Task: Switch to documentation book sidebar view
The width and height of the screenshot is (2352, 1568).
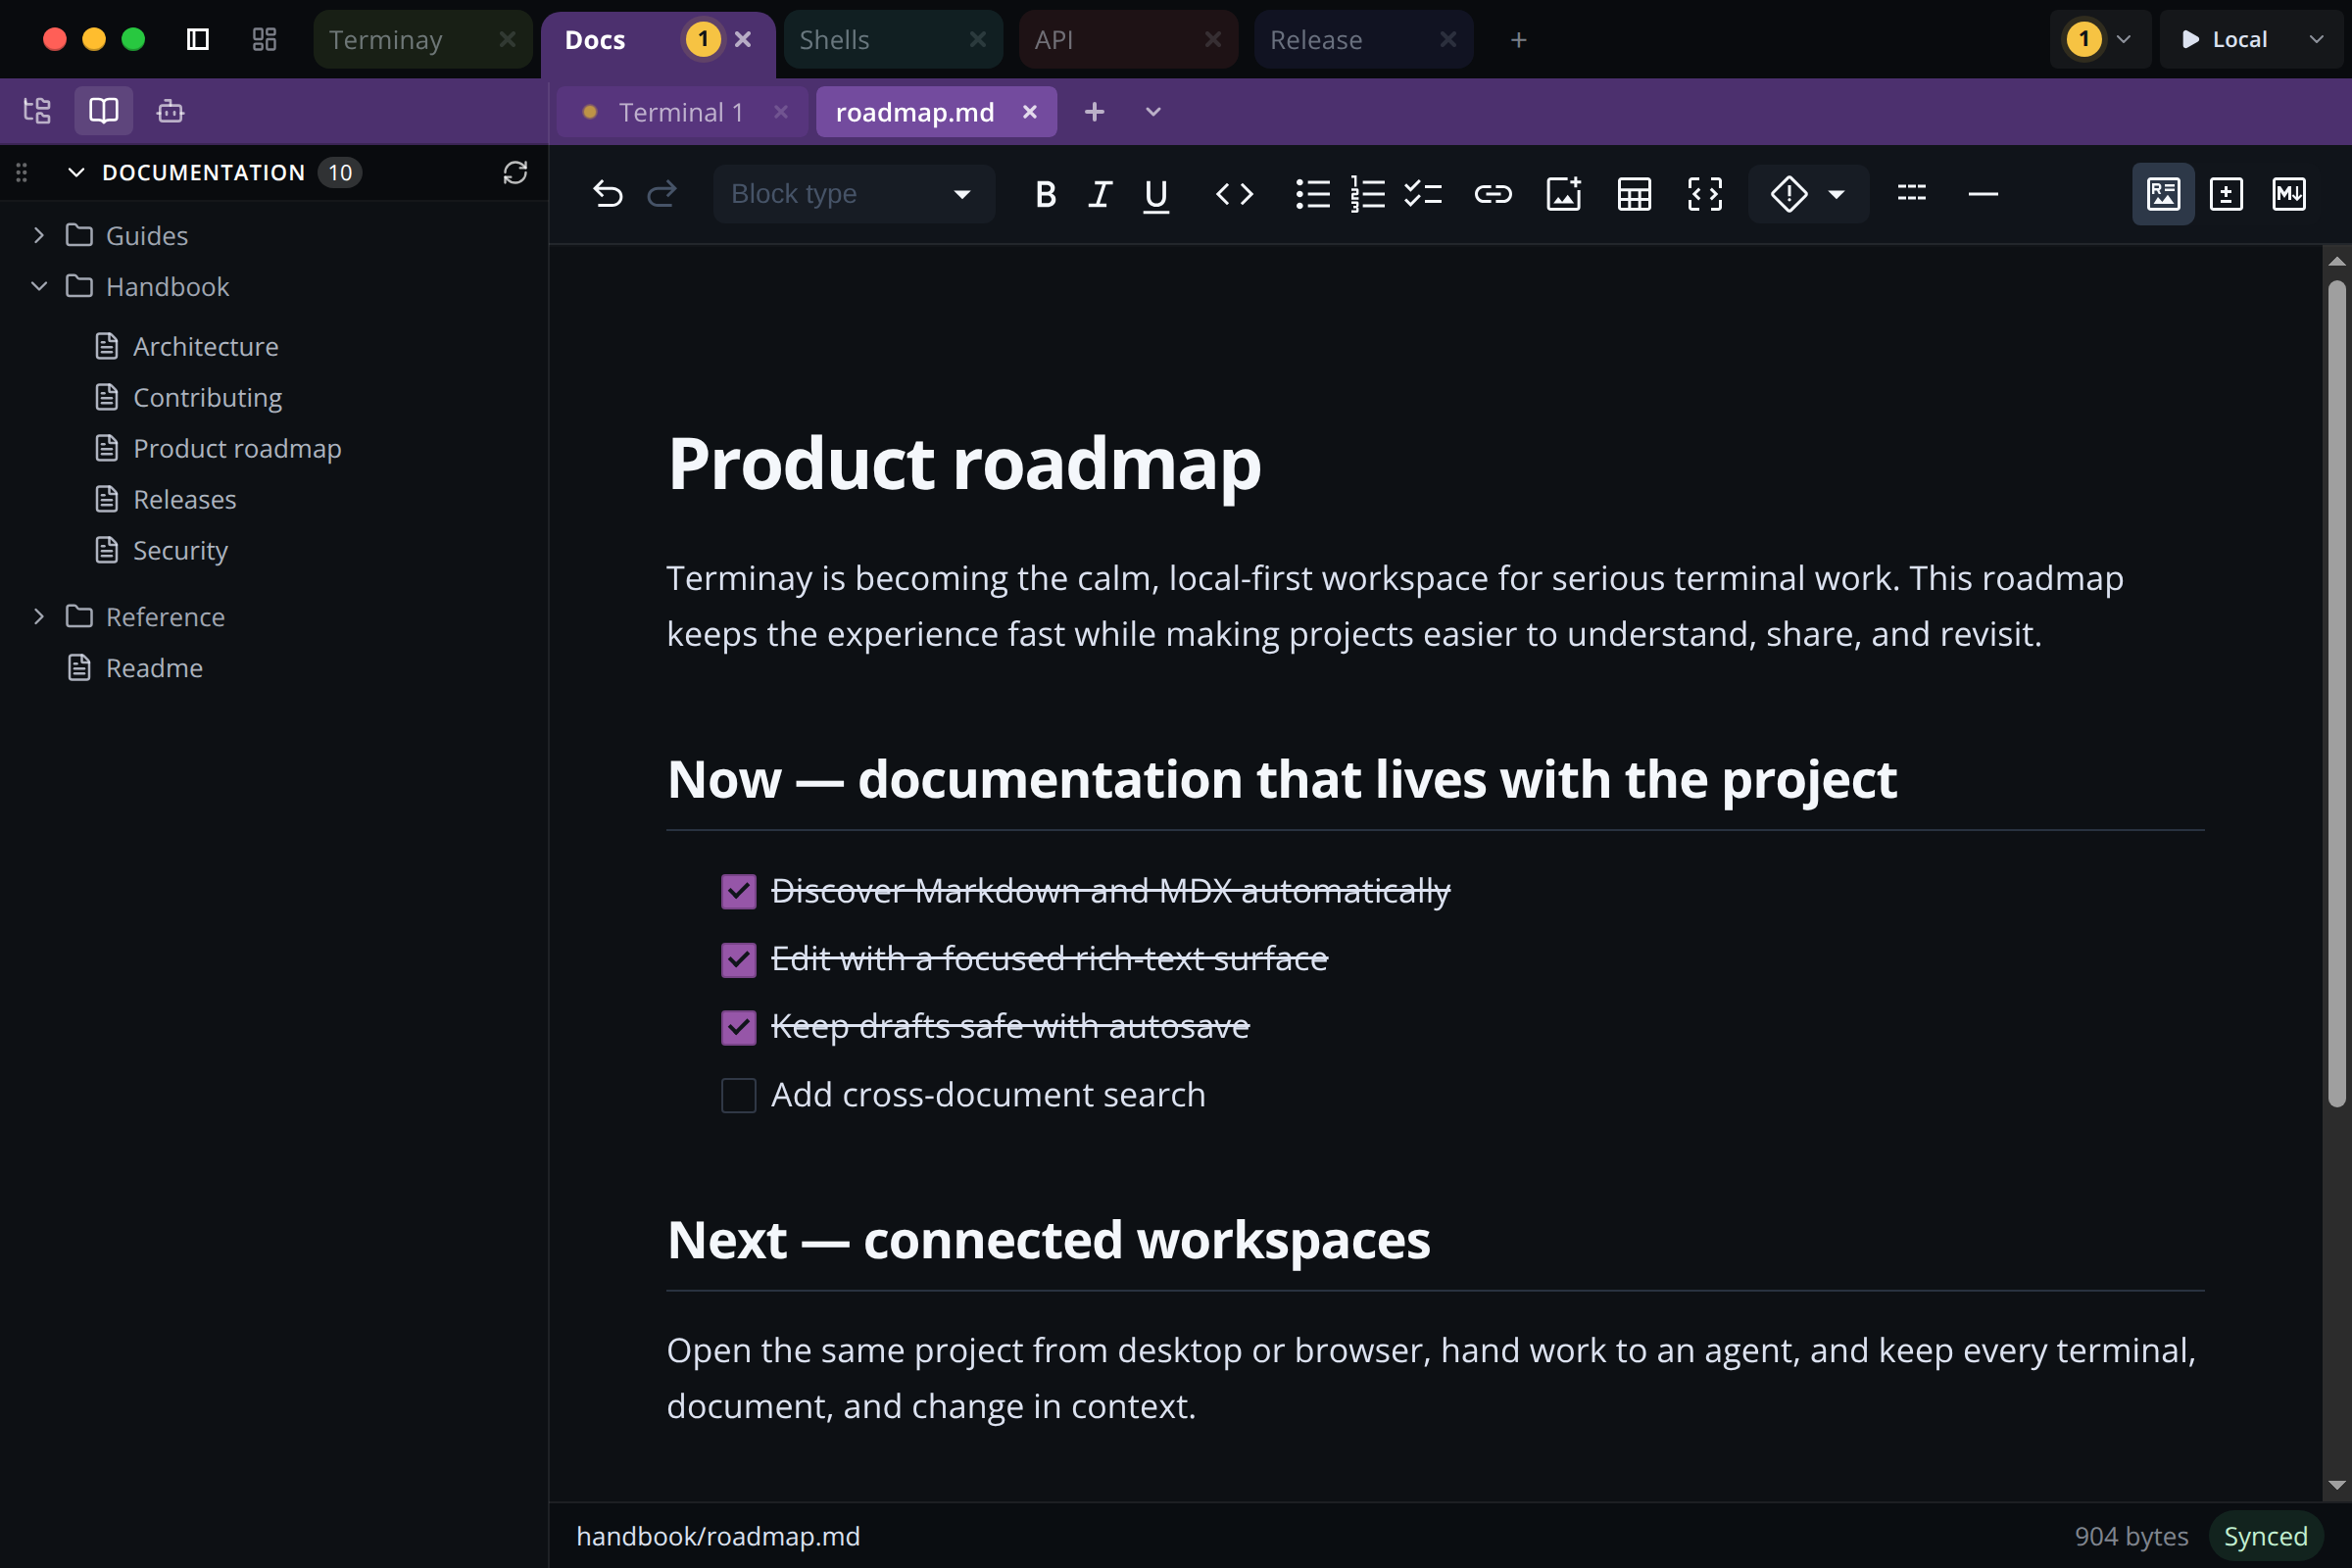Action: pyautogui.click(x=103, y=111)
